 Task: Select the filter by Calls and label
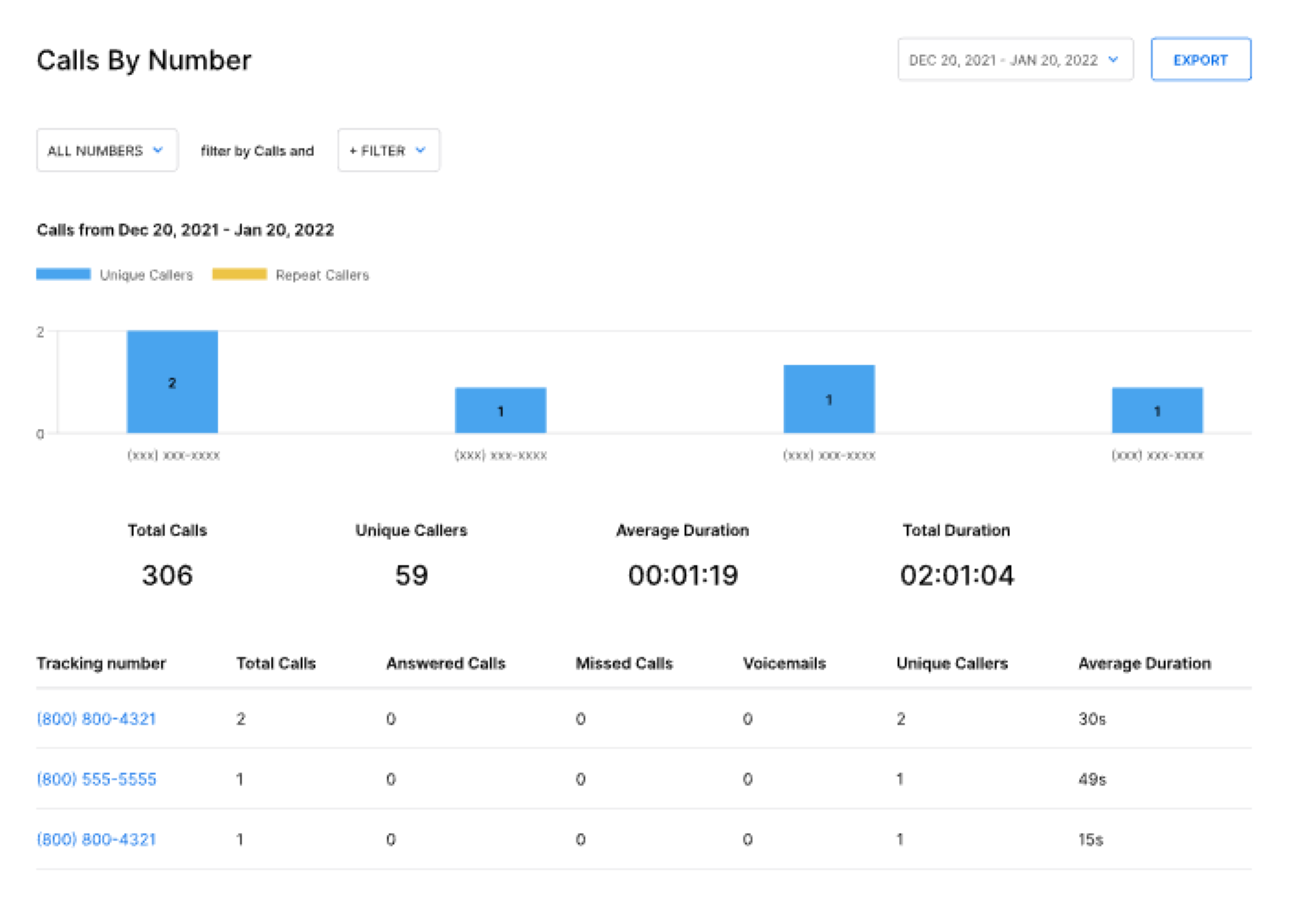pos(256,150)
